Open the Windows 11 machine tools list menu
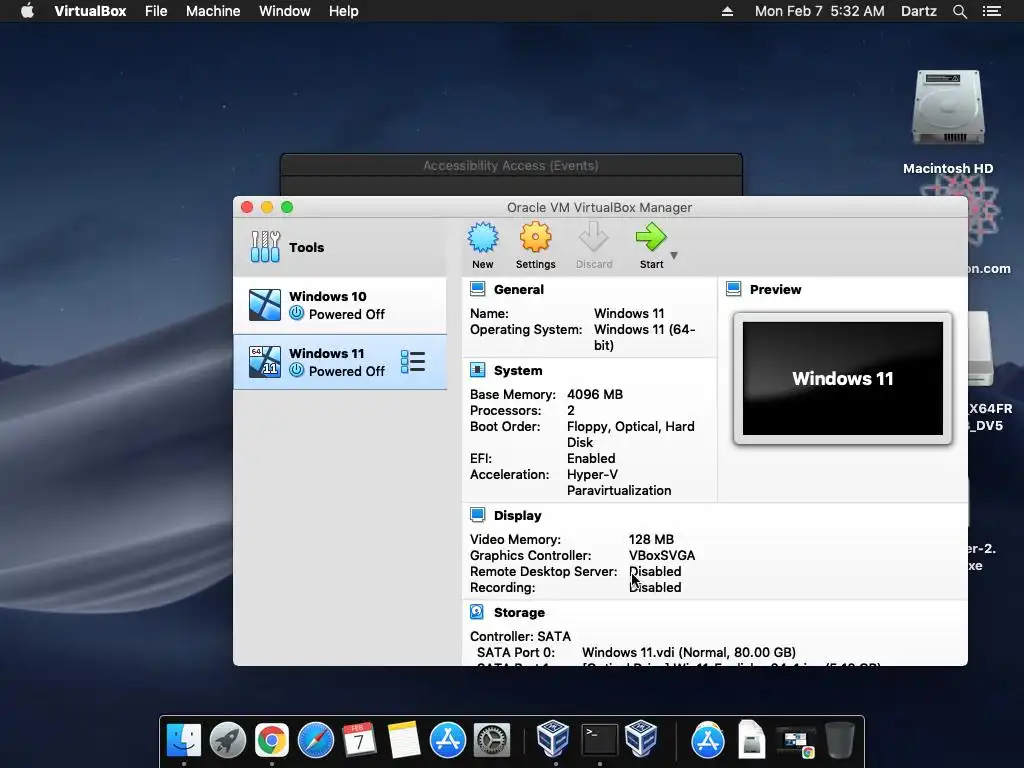Image resolution: width=1024 pixels, height=768 pixels. (413, 362)
